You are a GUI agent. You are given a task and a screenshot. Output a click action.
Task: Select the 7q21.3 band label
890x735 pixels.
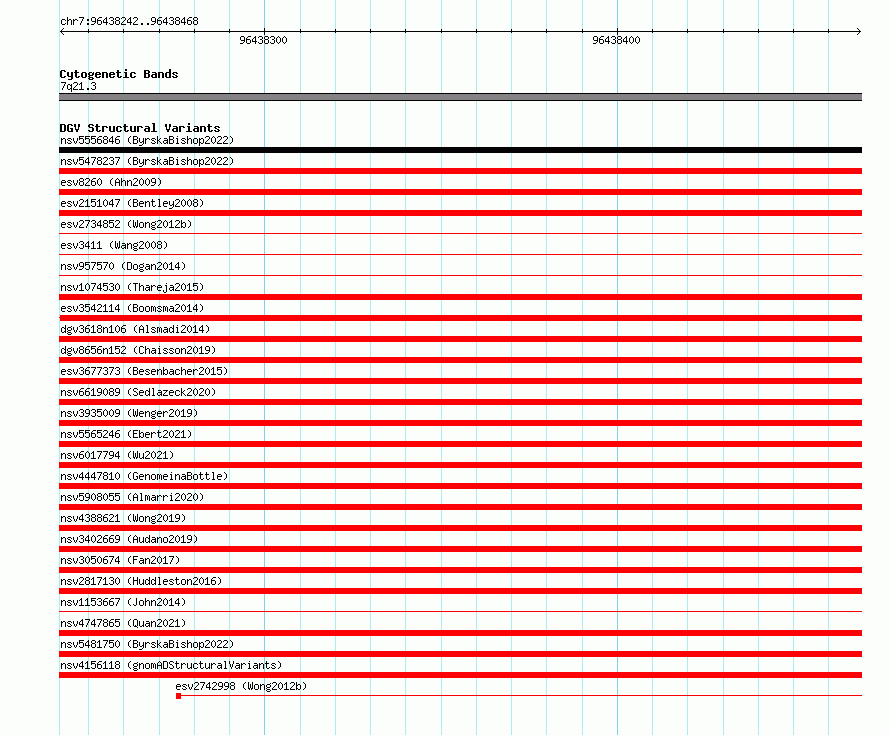(78, 86)
